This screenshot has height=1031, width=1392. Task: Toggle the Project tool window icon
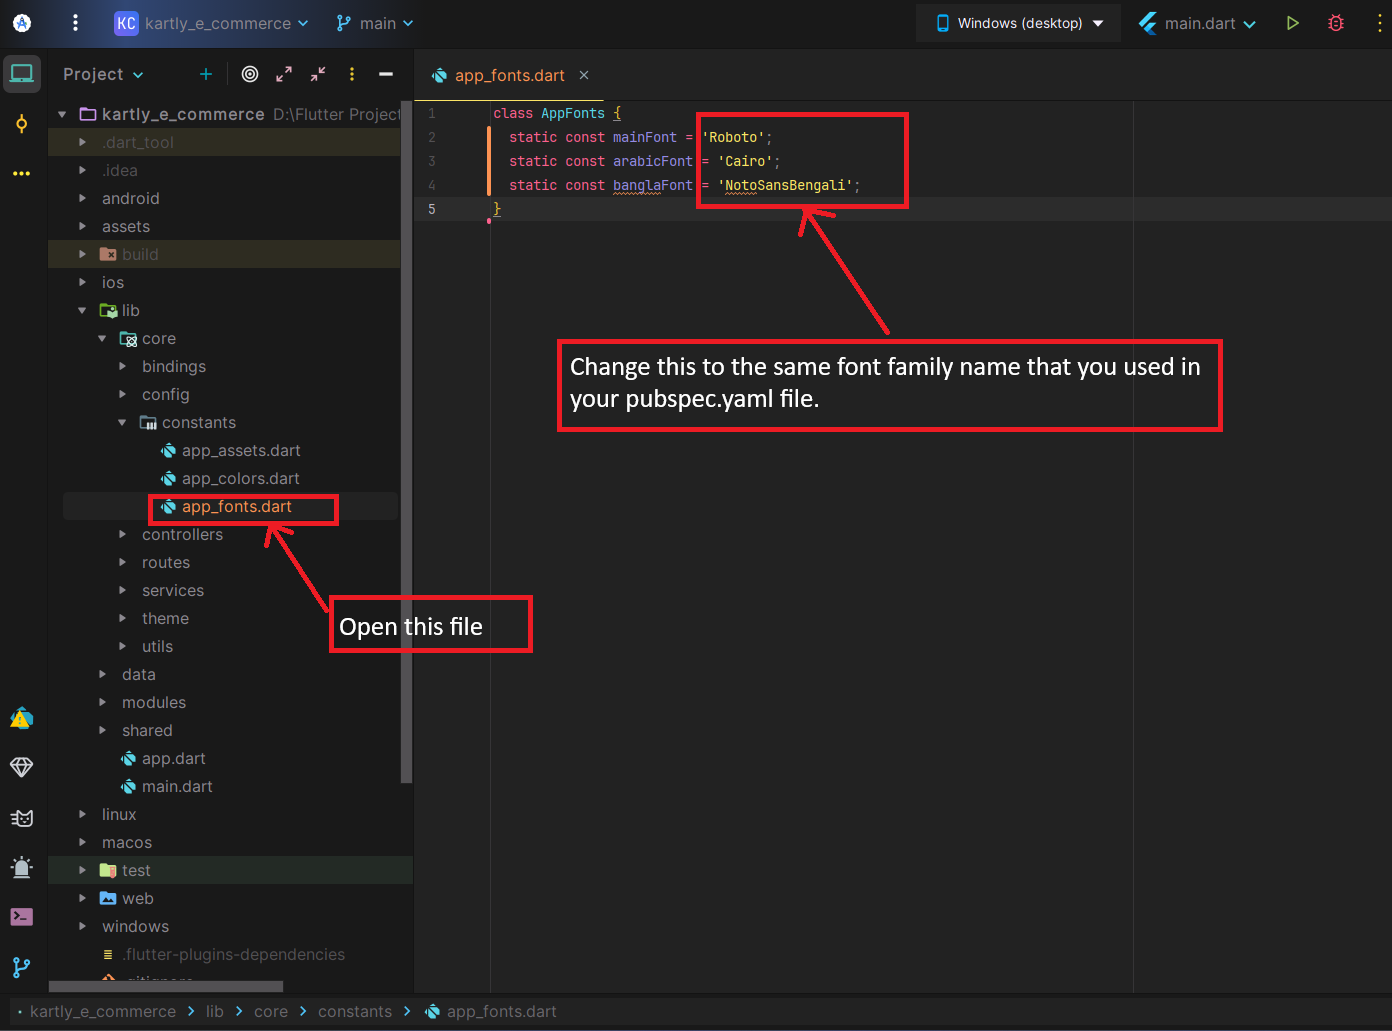click(x=21, y=74)
